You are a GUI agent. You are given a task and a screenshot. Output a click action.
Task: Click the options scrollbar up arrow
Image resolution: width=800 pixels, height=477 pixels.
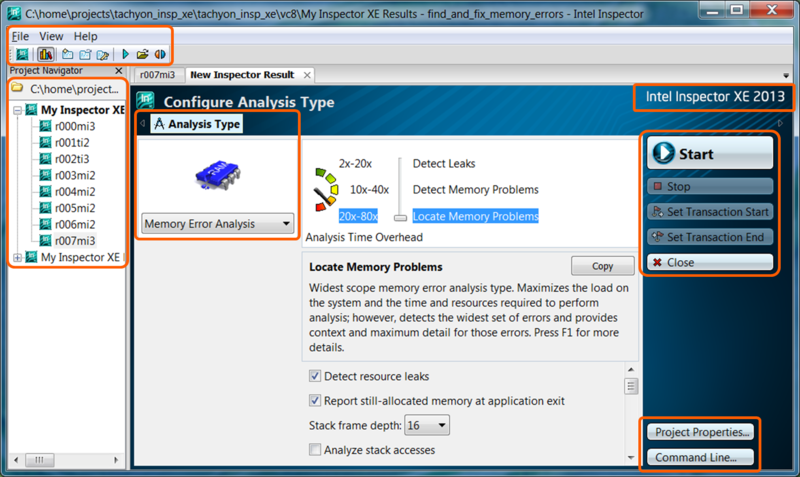(631, 369)
